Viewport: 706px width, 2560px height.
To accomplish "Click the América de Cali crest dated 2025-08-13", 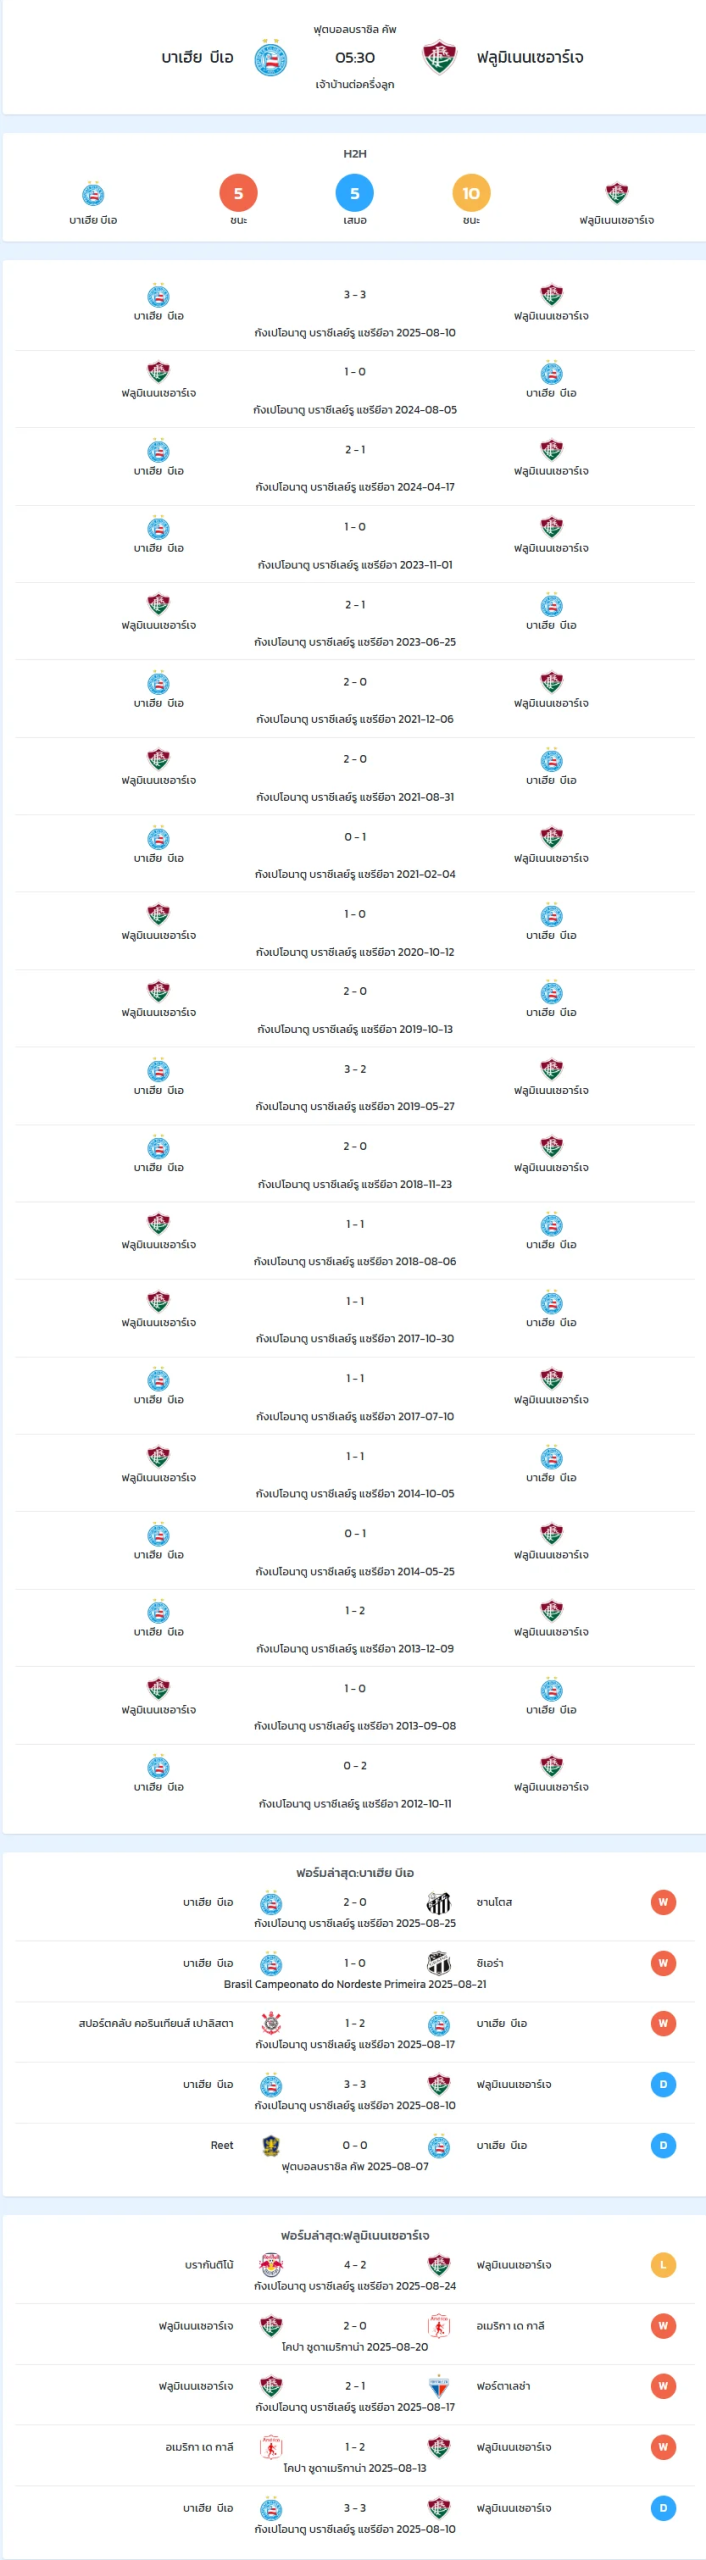I will [x=271, y=2447].
